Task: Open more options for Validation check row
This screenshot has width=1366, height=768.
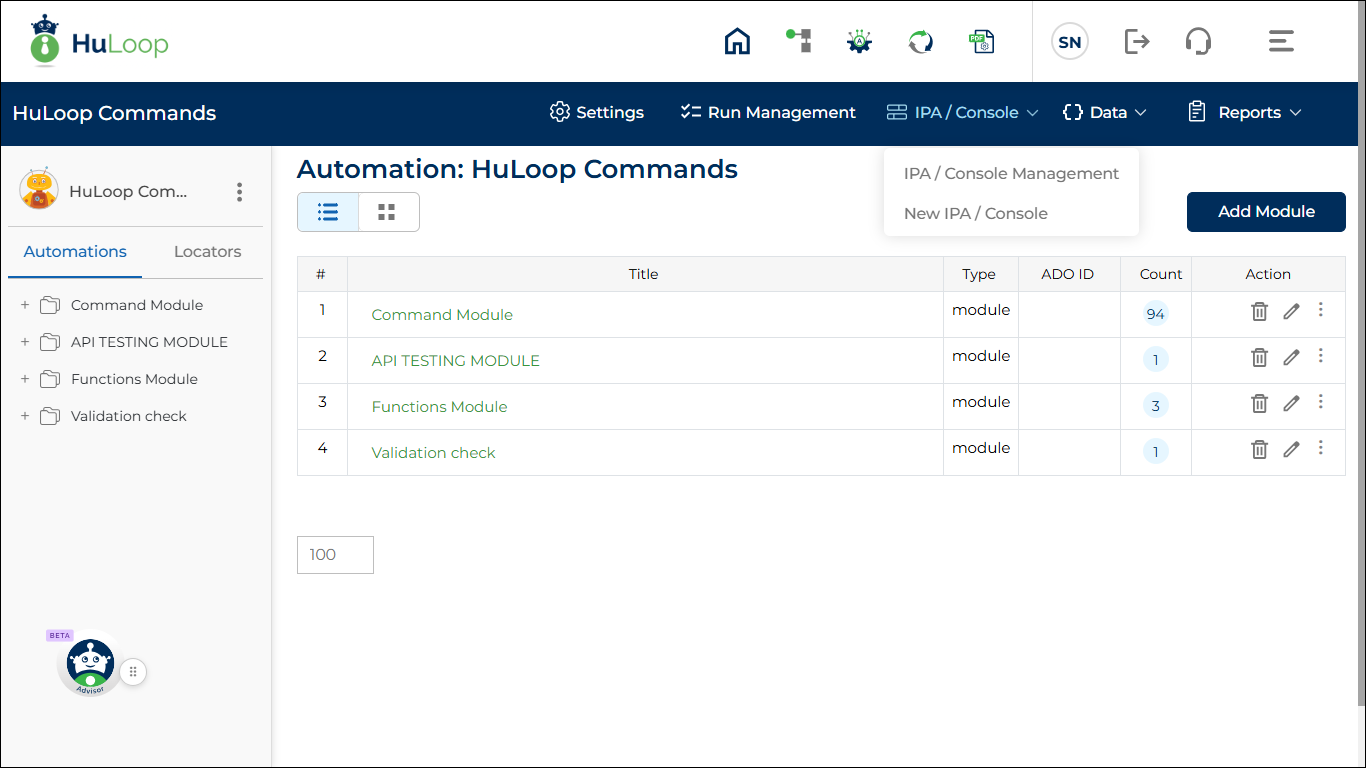Action: coord(1320,448)
